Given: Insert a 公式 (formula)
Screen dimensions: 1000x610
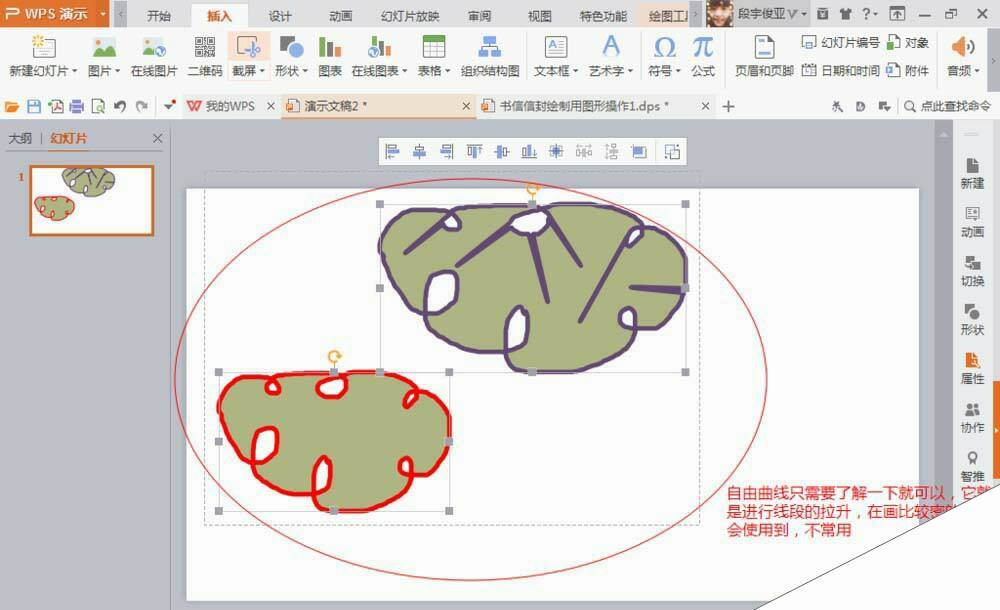Looking at the screenshot, I should pyautogui.click(x=703, y=55).
